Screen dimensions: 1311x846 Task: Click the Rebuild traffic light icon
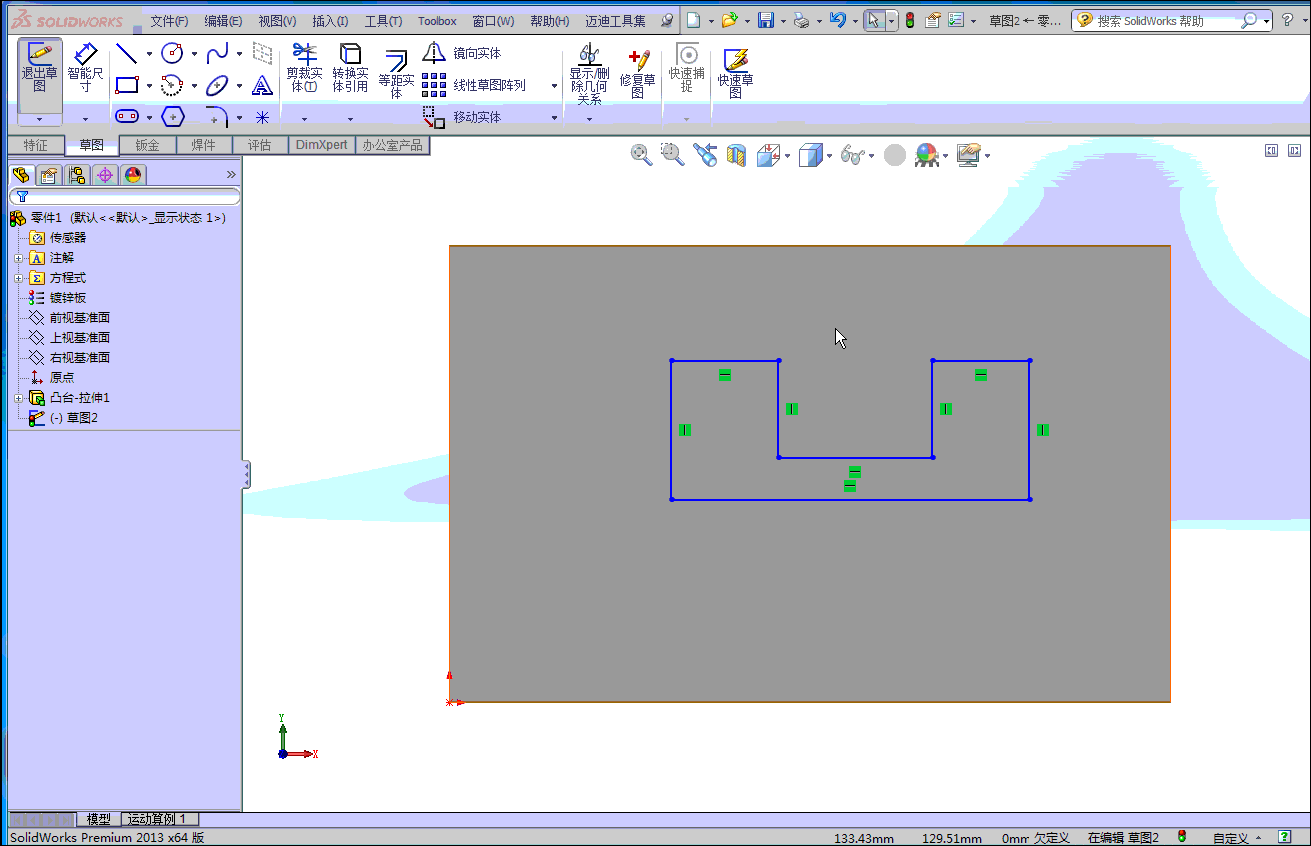pyautogui.click(x=909, y=20)
